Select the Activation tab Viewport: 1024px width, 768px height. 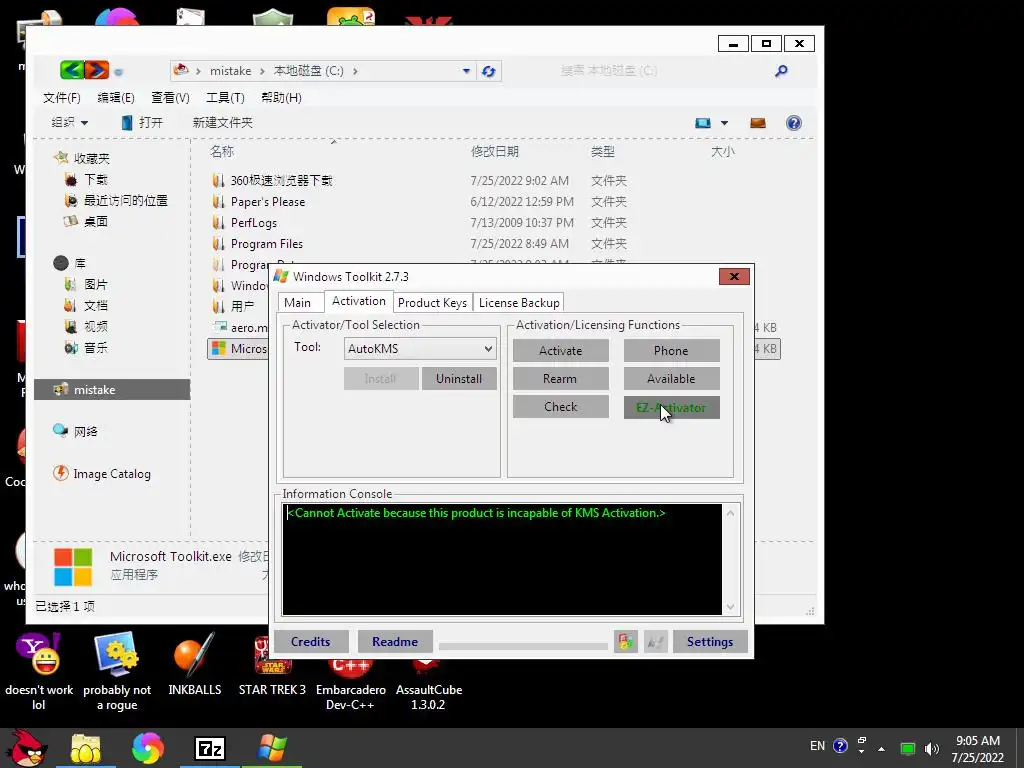[359, 301]
